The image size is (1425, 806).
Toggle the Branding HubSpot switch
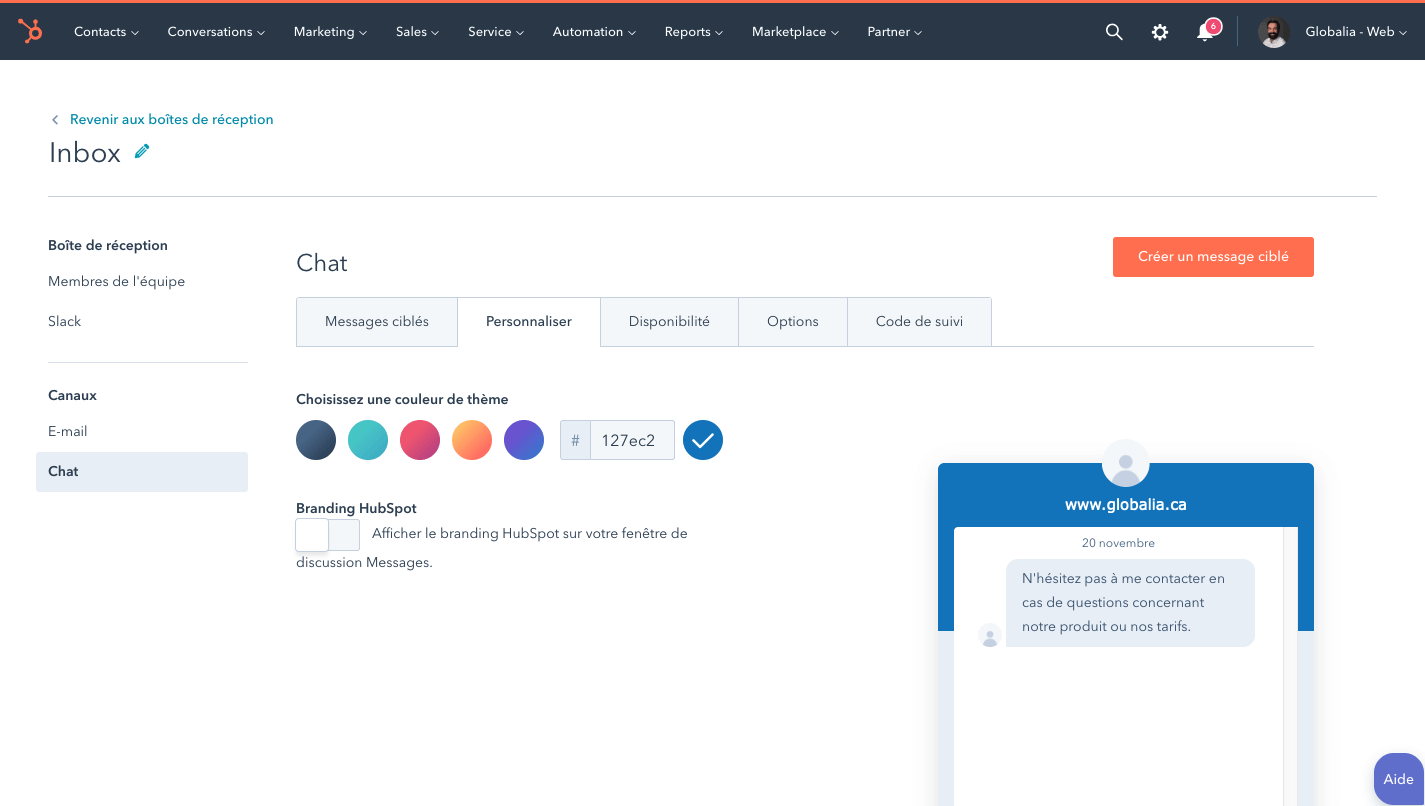328,535
